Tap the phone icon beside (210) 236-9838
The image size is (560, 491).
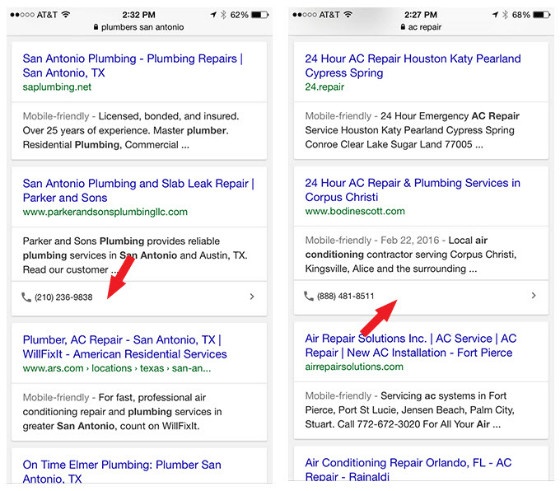(26, 297)
